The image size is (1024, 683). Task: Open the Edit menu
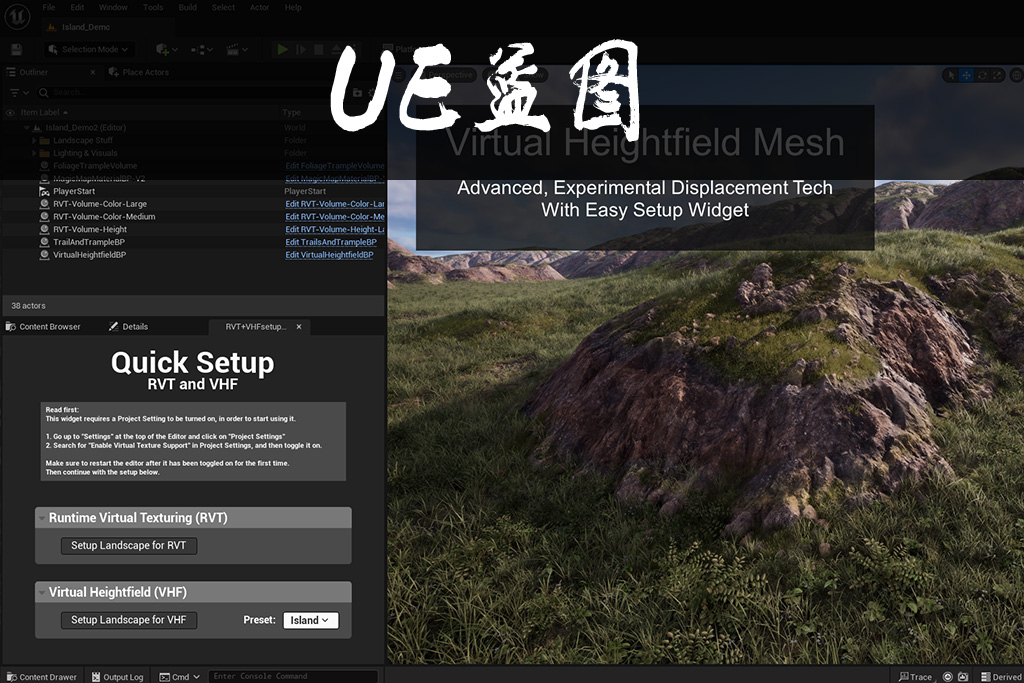coord(77,7)
